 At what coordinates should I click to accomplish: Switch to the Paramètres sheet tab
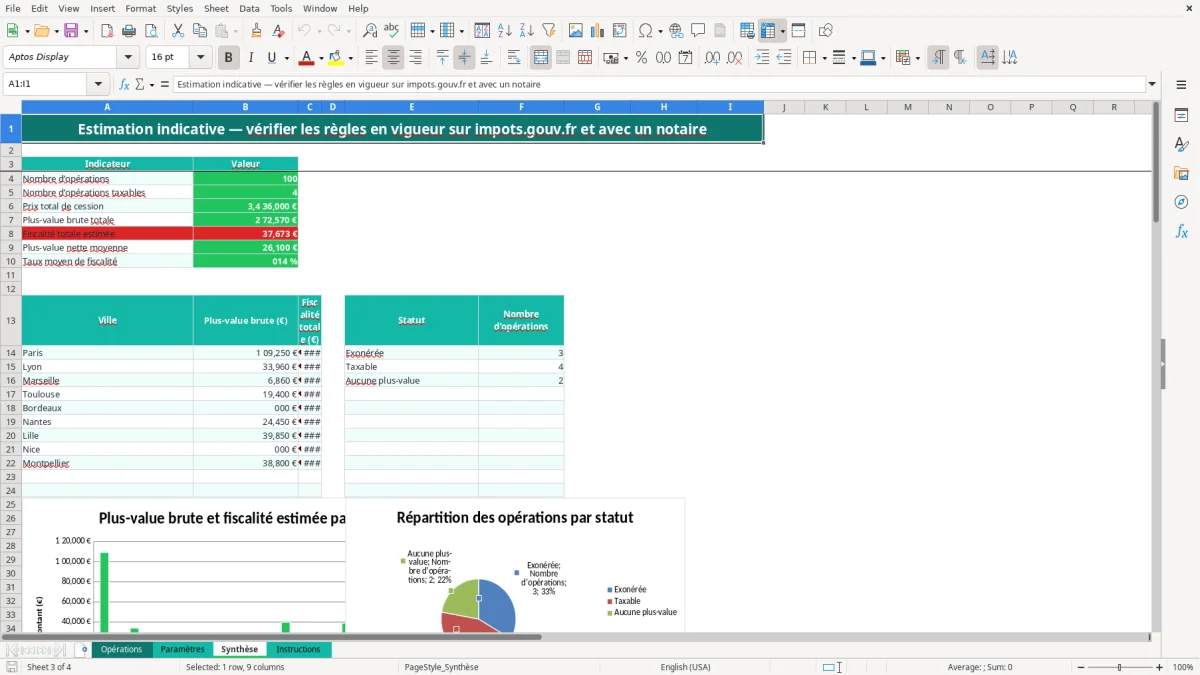(x=182, y=649)
